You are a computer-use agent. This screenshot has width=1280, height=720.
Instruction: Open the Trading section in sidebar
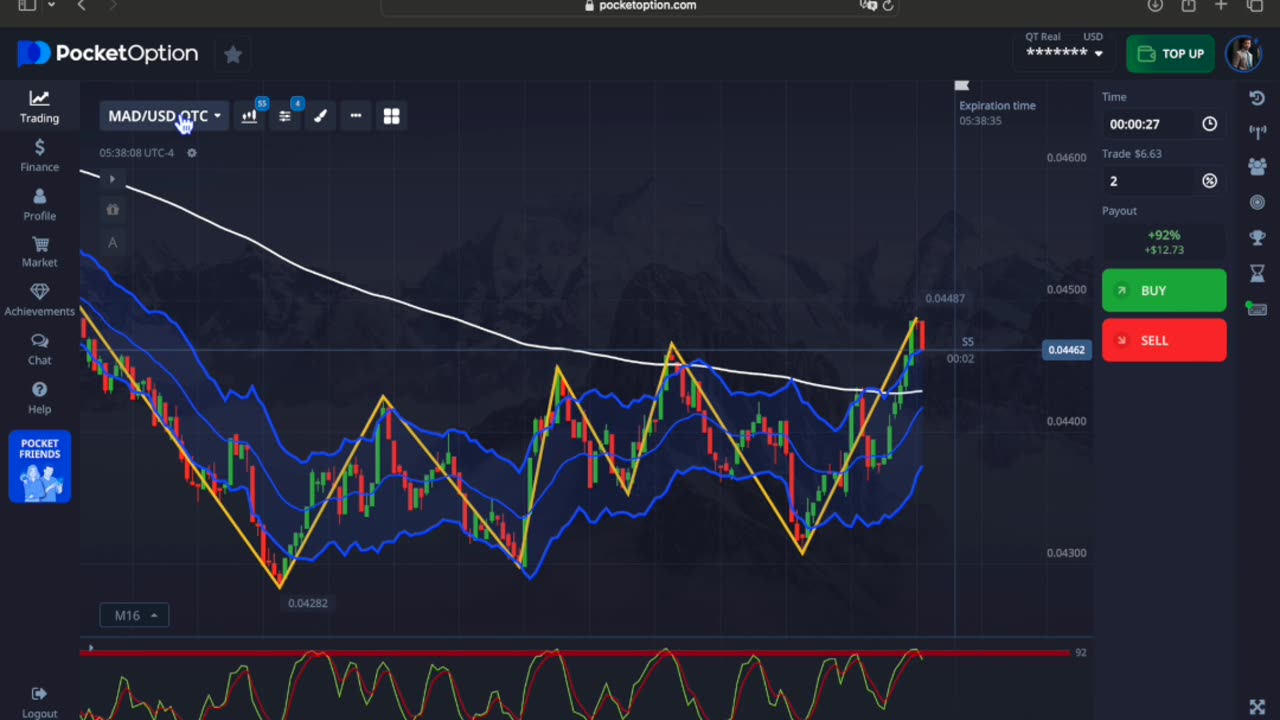pos(39,106)
